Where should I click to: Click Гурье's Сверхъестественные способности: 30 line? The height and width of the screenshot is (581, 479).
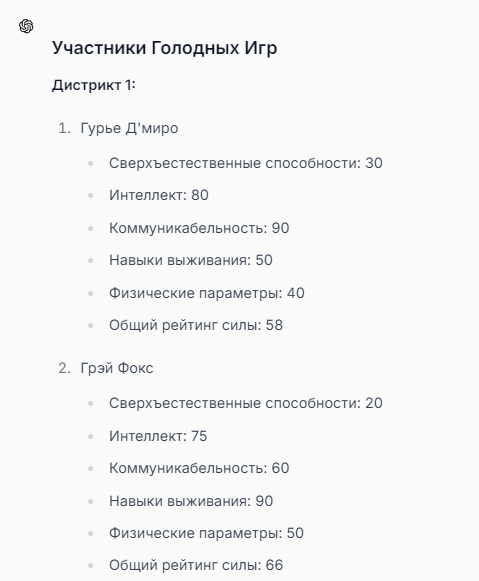click(x=246, y=163)
